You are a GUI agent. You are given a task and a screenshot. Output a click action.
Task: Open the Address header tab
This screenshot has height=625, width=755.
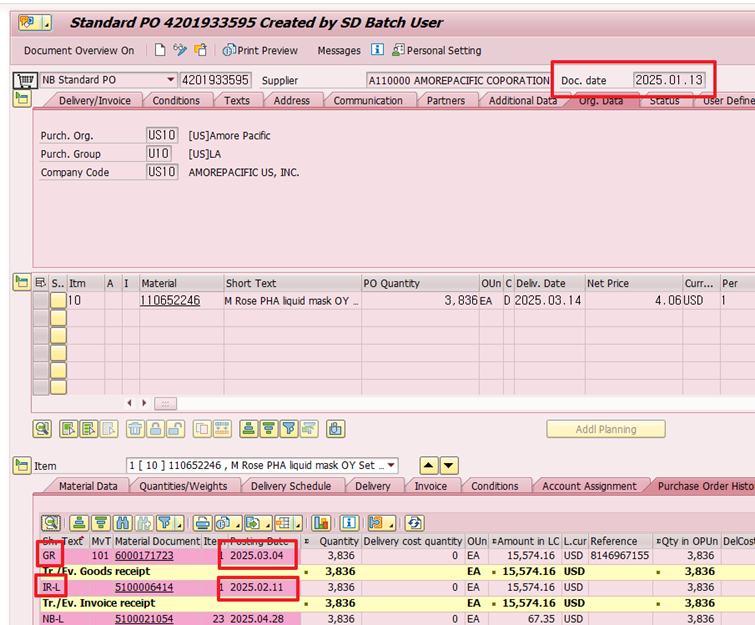(x=291, y=101)
